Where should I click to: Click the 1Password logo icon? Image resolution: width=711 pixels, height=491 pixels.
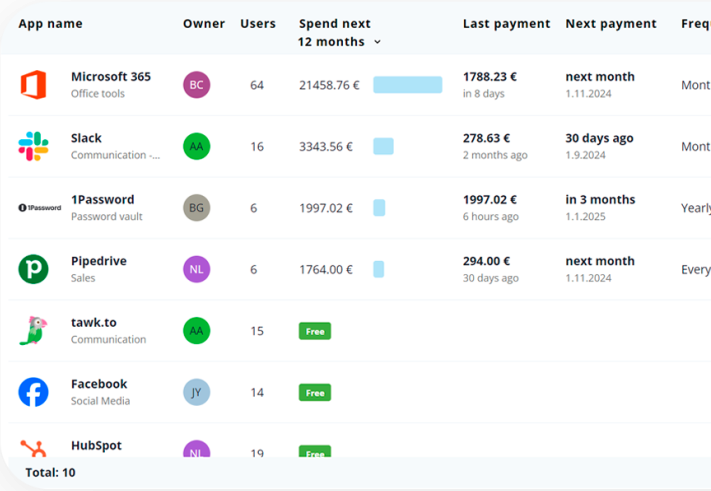(39, 208)
